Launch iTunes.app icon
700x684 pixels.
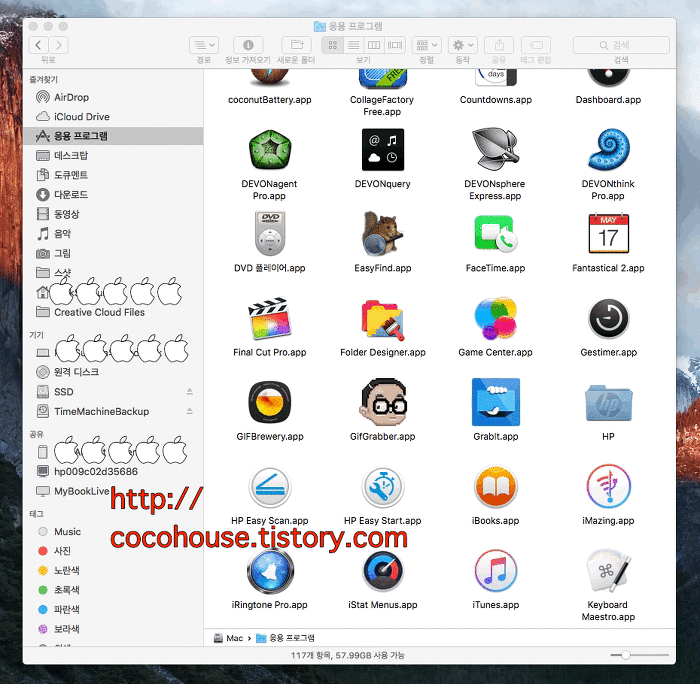(496, 571)
